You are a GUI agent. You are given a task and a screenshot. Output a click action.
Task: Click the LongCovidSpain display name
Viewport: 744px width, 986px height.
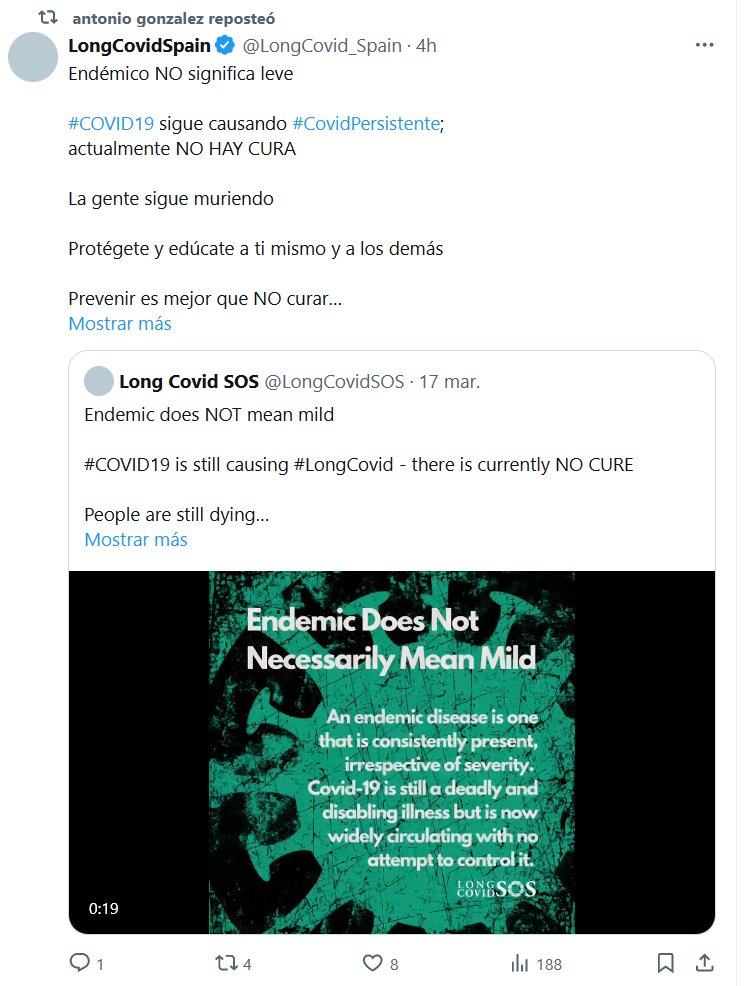coord(139,45)
